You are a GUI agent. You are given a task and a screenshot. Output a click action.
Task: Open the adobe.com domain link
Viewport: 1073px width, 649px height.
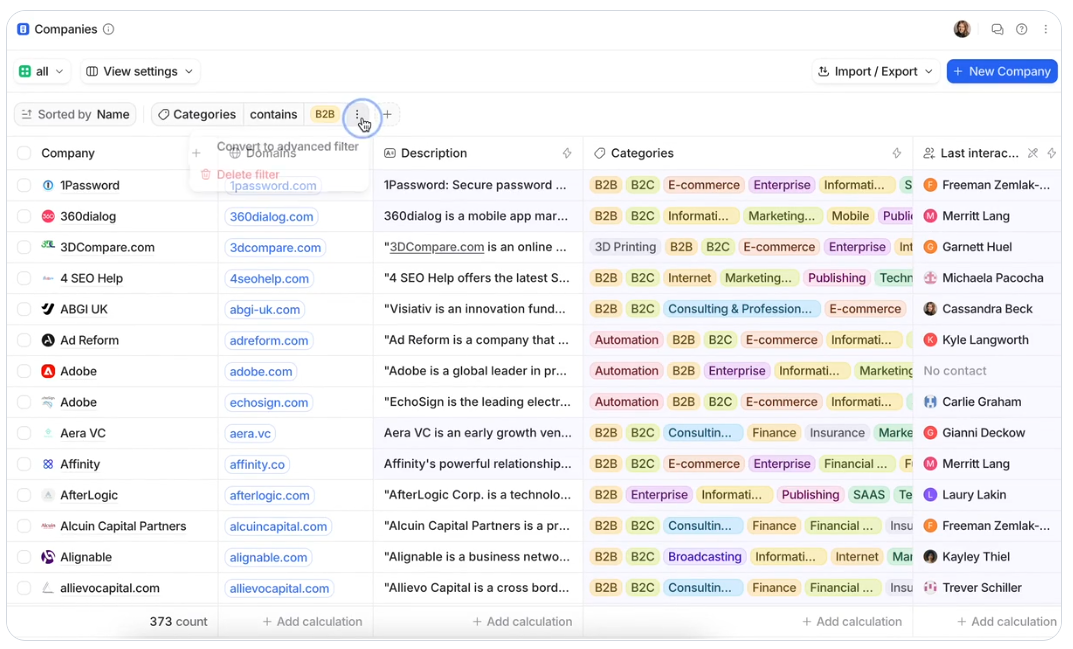(x=261, y=371)
